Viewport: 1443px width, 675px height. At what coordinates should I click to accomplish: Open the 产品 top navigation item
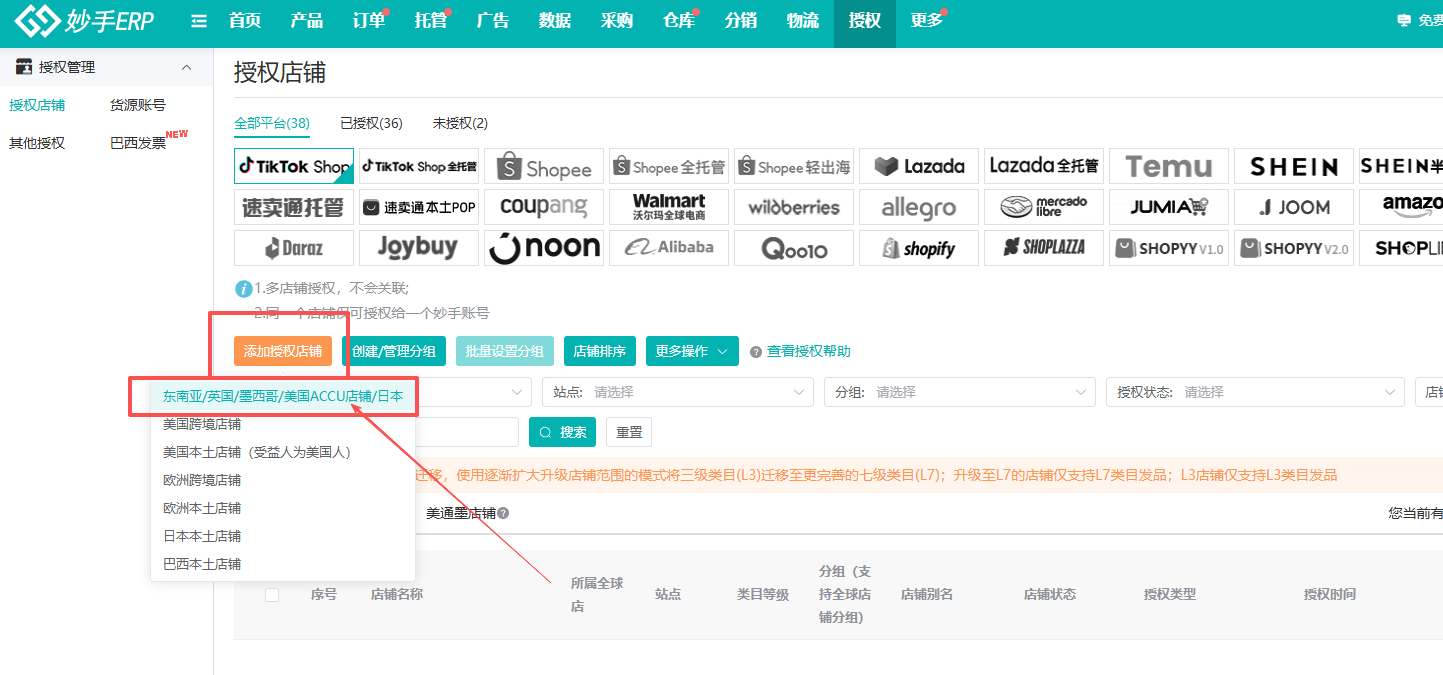(x=306, y=21)
